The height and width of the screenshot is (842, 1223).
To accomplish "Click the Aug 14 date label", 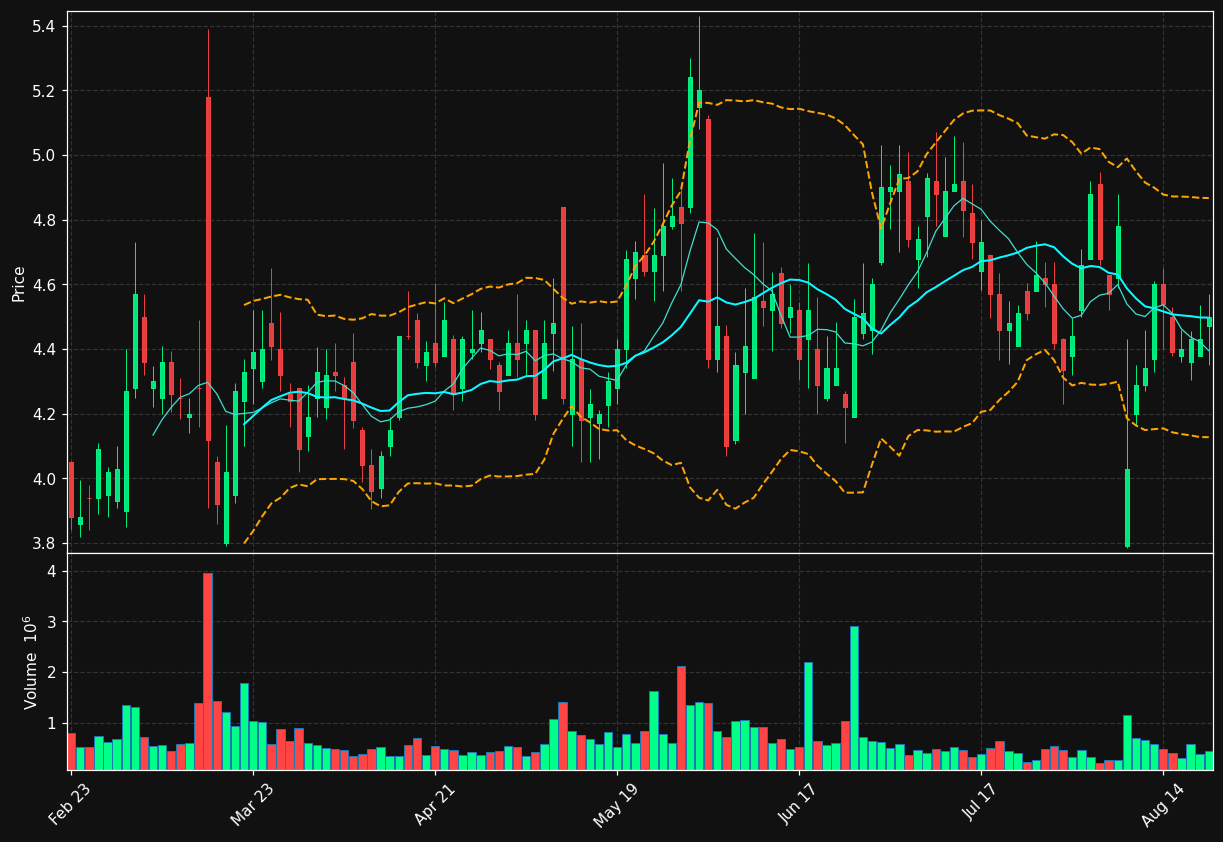I will coord(1163,803).
